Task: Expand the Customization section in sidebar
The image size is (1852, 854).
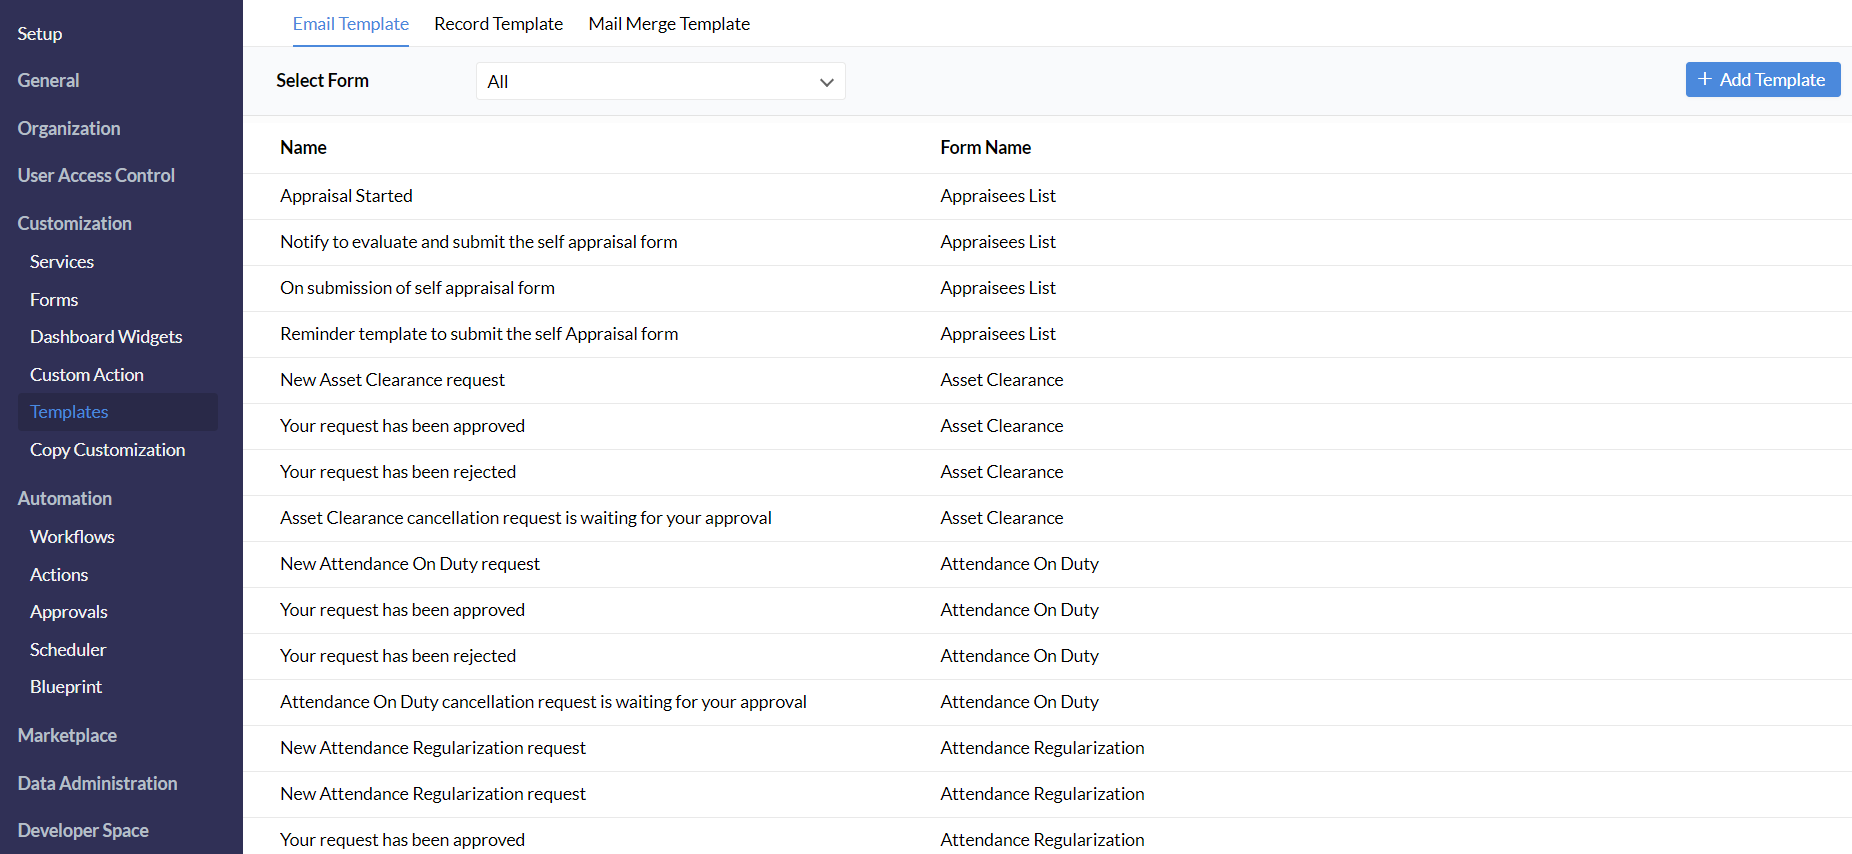Action: [74, 223]
